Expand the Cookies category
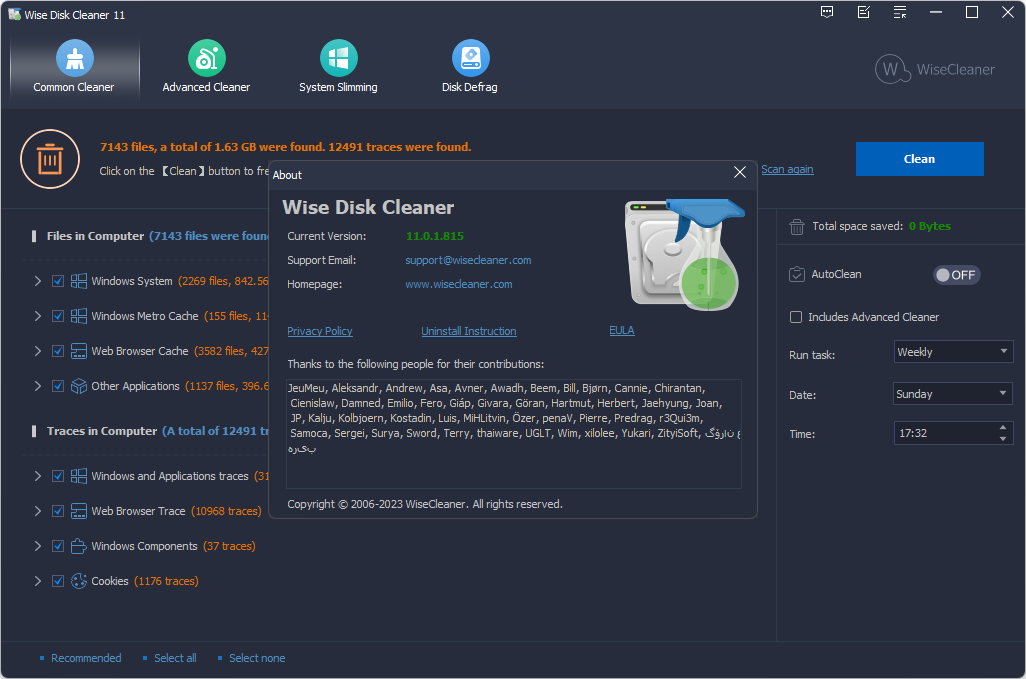The height and width of the screenshot is (679, 1026). tap(37, 581)
